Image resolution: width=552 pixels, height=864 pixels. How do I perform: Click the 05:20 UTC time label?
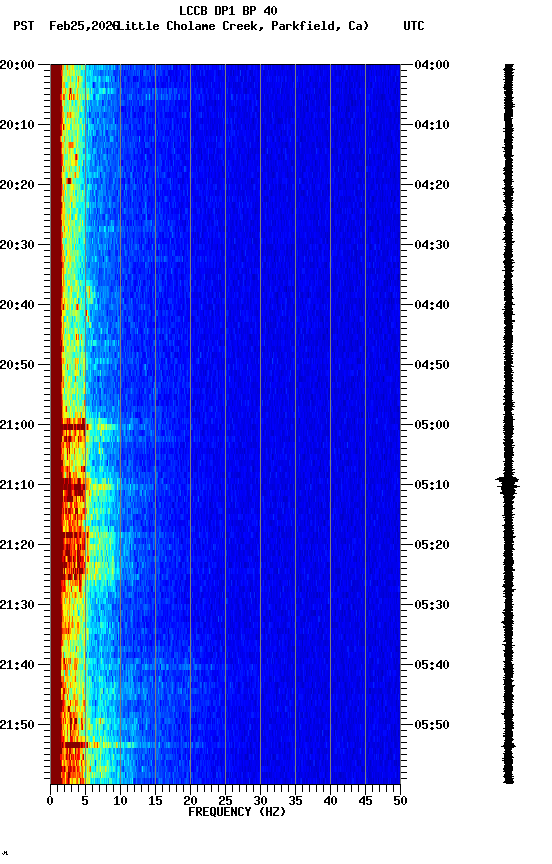click(432, 545)
